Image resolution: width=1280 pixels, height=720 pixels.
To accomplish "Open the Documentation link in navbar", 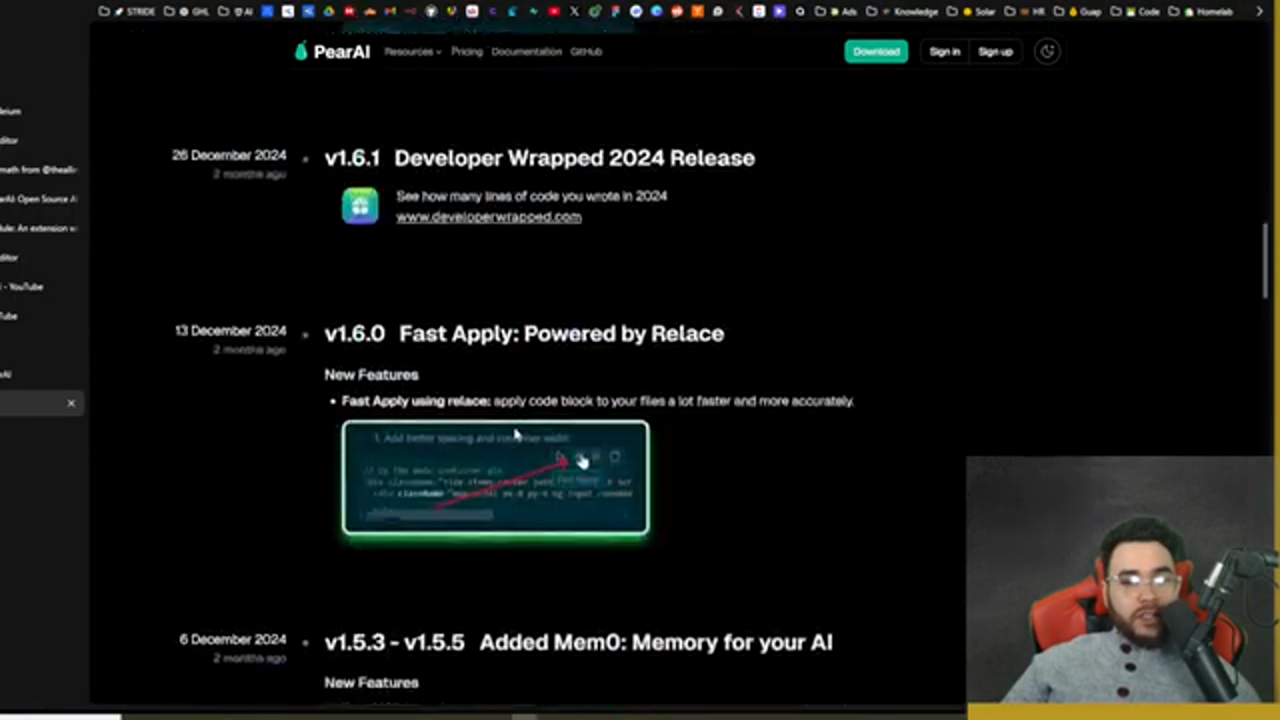I will click(526, 52).
